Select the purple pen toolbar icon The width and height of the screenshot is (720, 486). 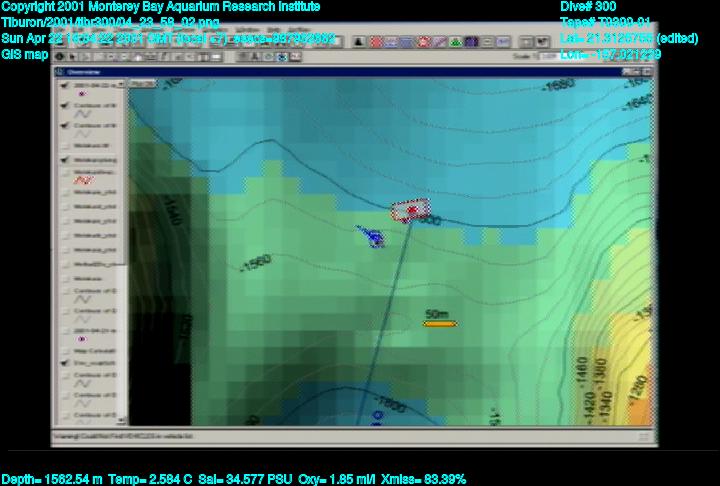(439, 42)
